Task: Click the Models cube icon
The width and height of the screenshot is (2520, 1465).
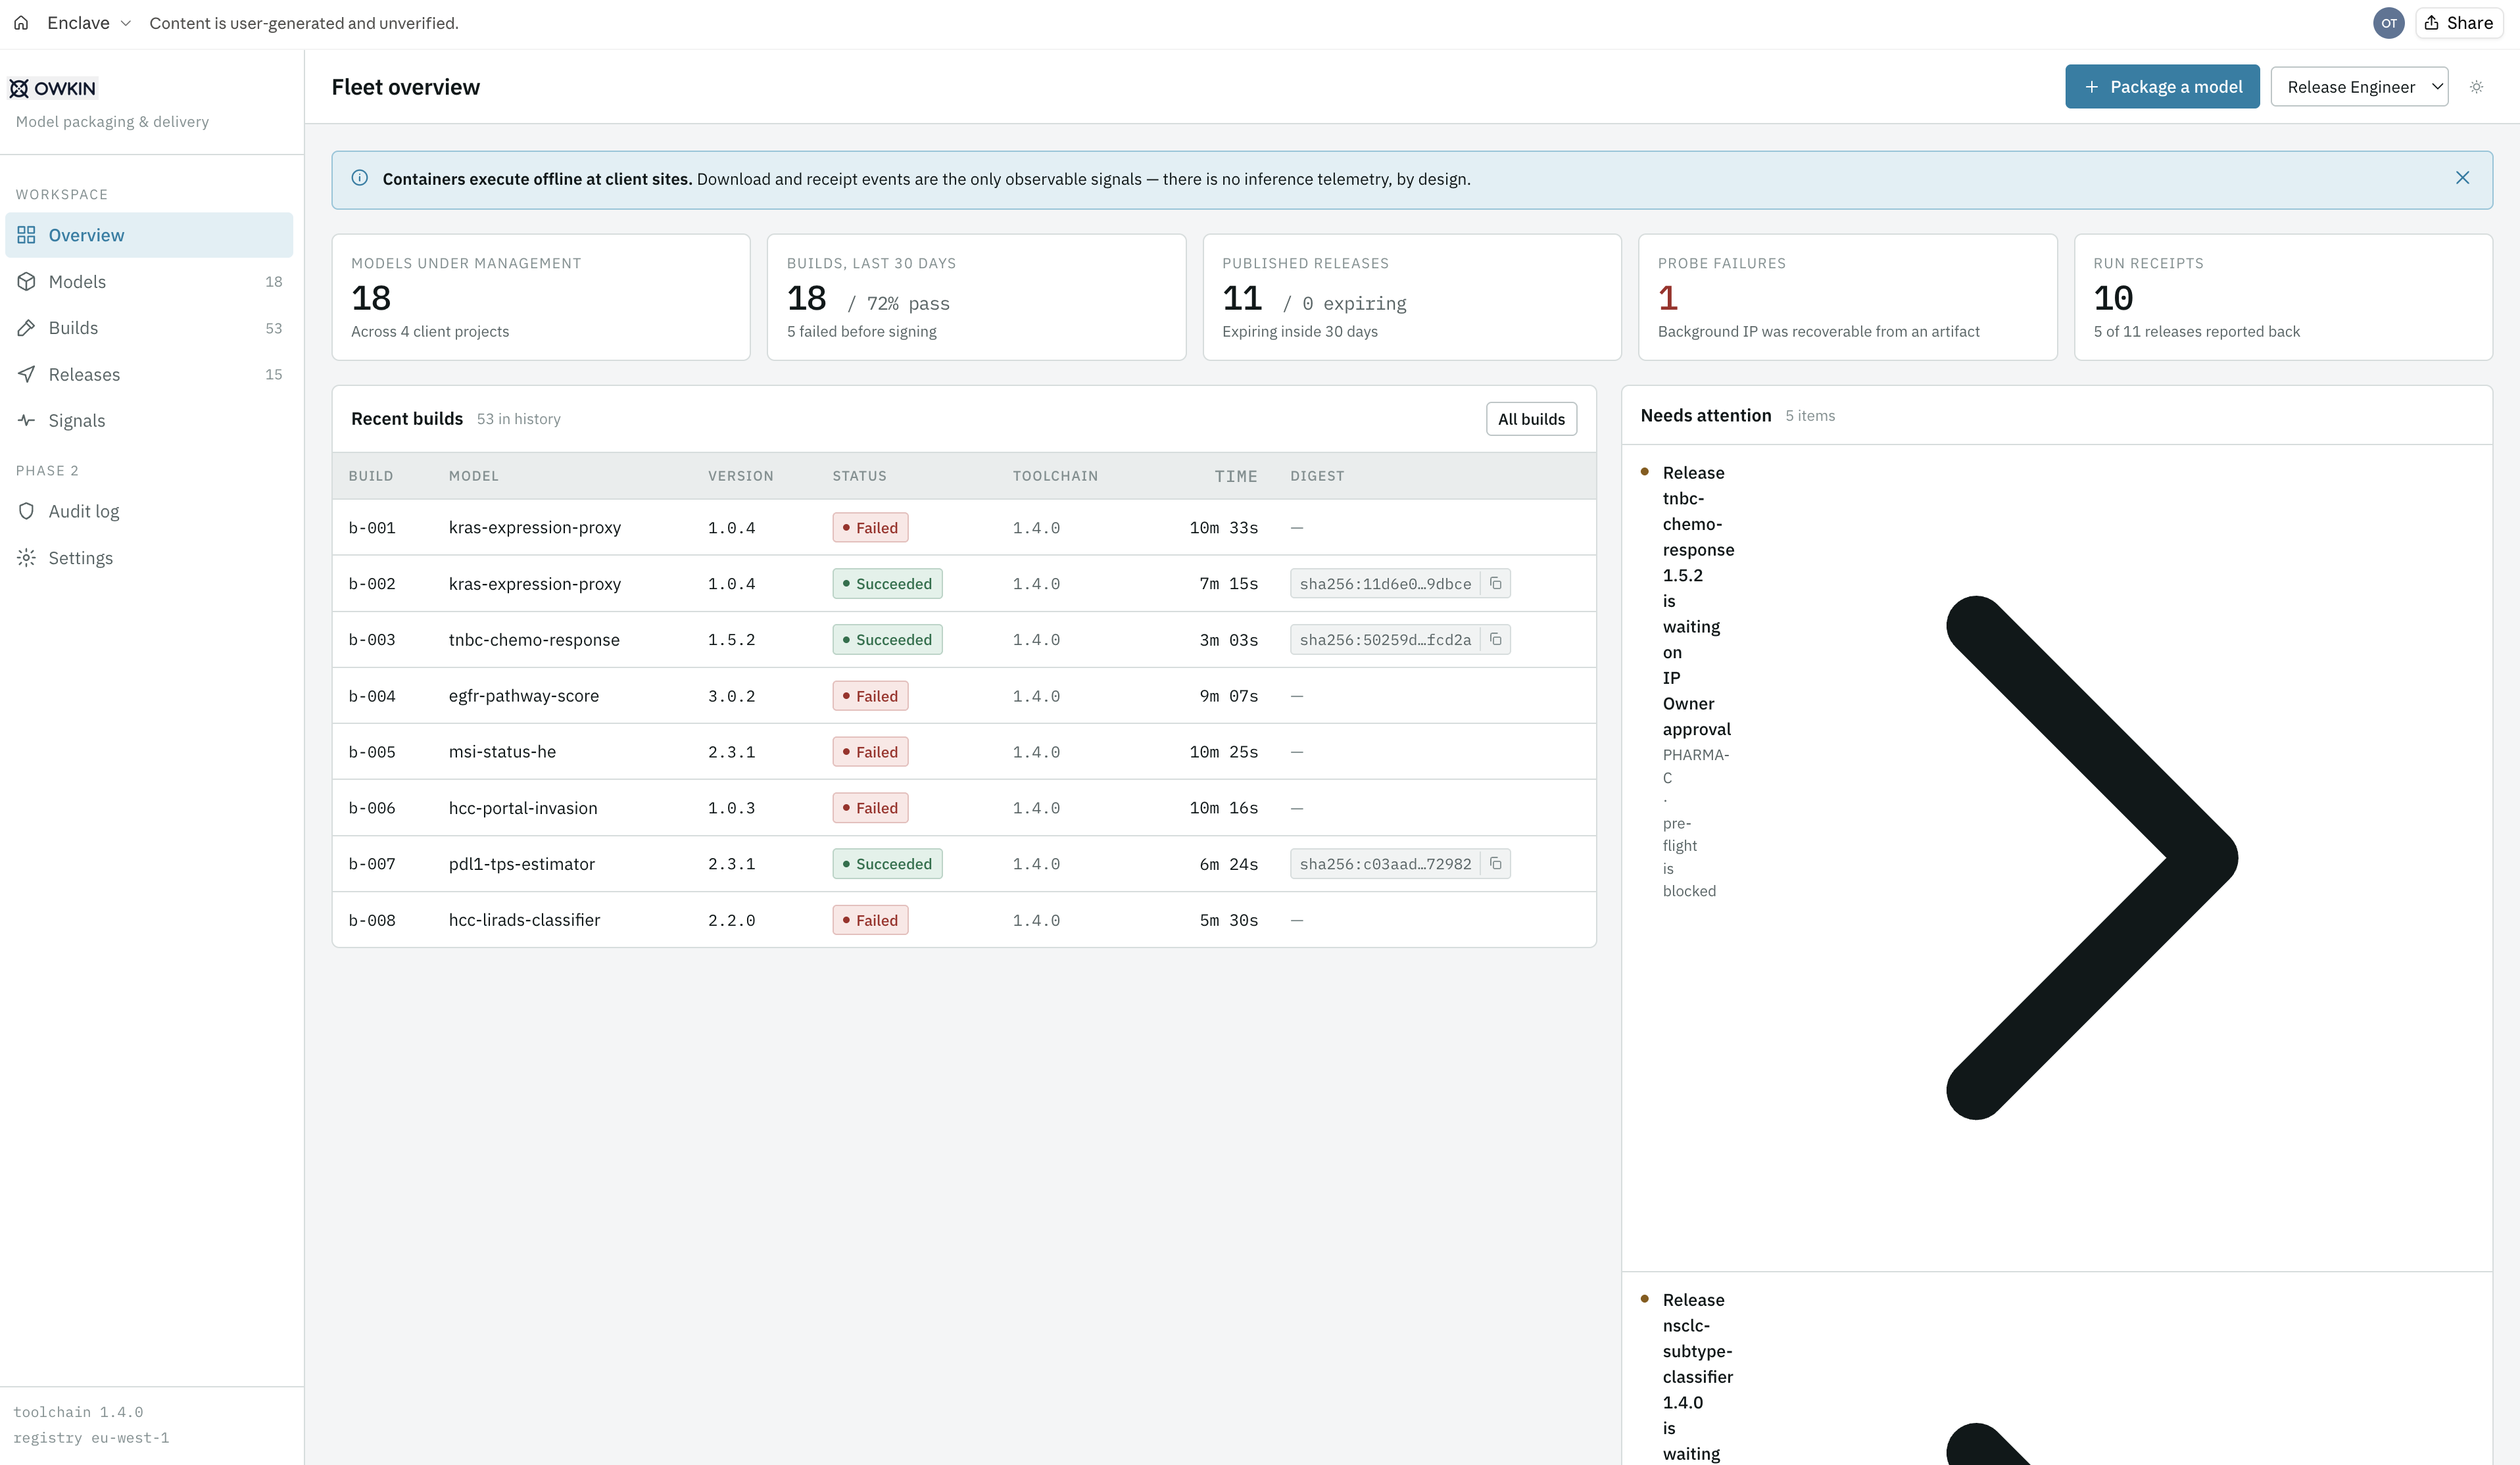Action: point(26,282)
